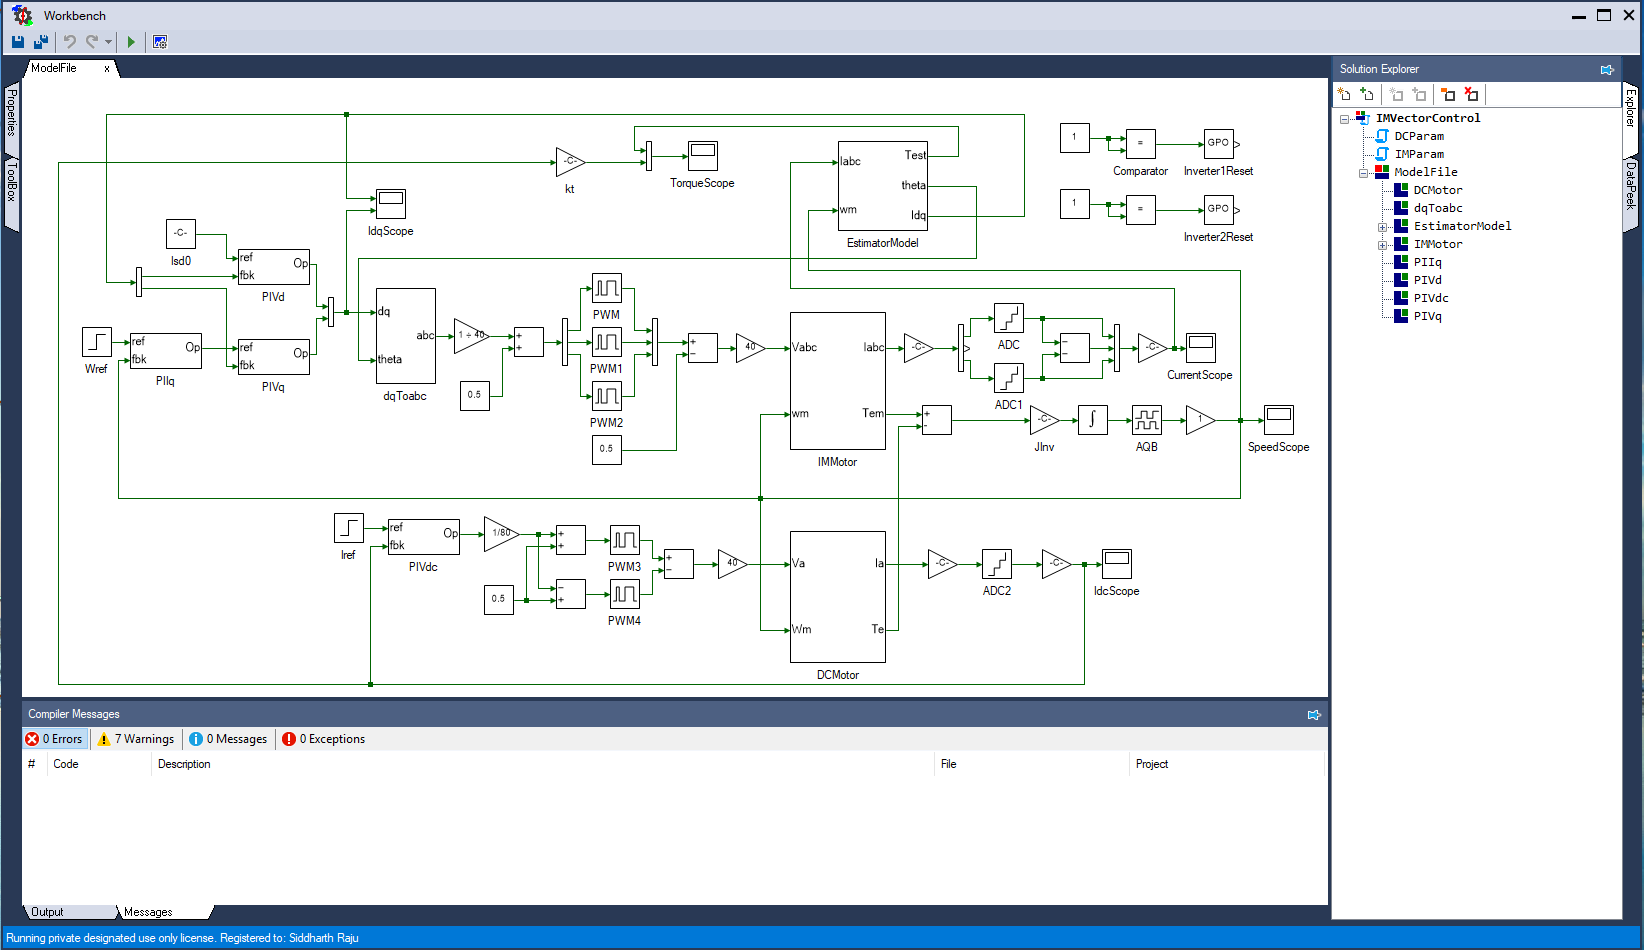Pin the Compiler Messages panel
Viewport: 1644px width, 950px height.
(1314, 715)
